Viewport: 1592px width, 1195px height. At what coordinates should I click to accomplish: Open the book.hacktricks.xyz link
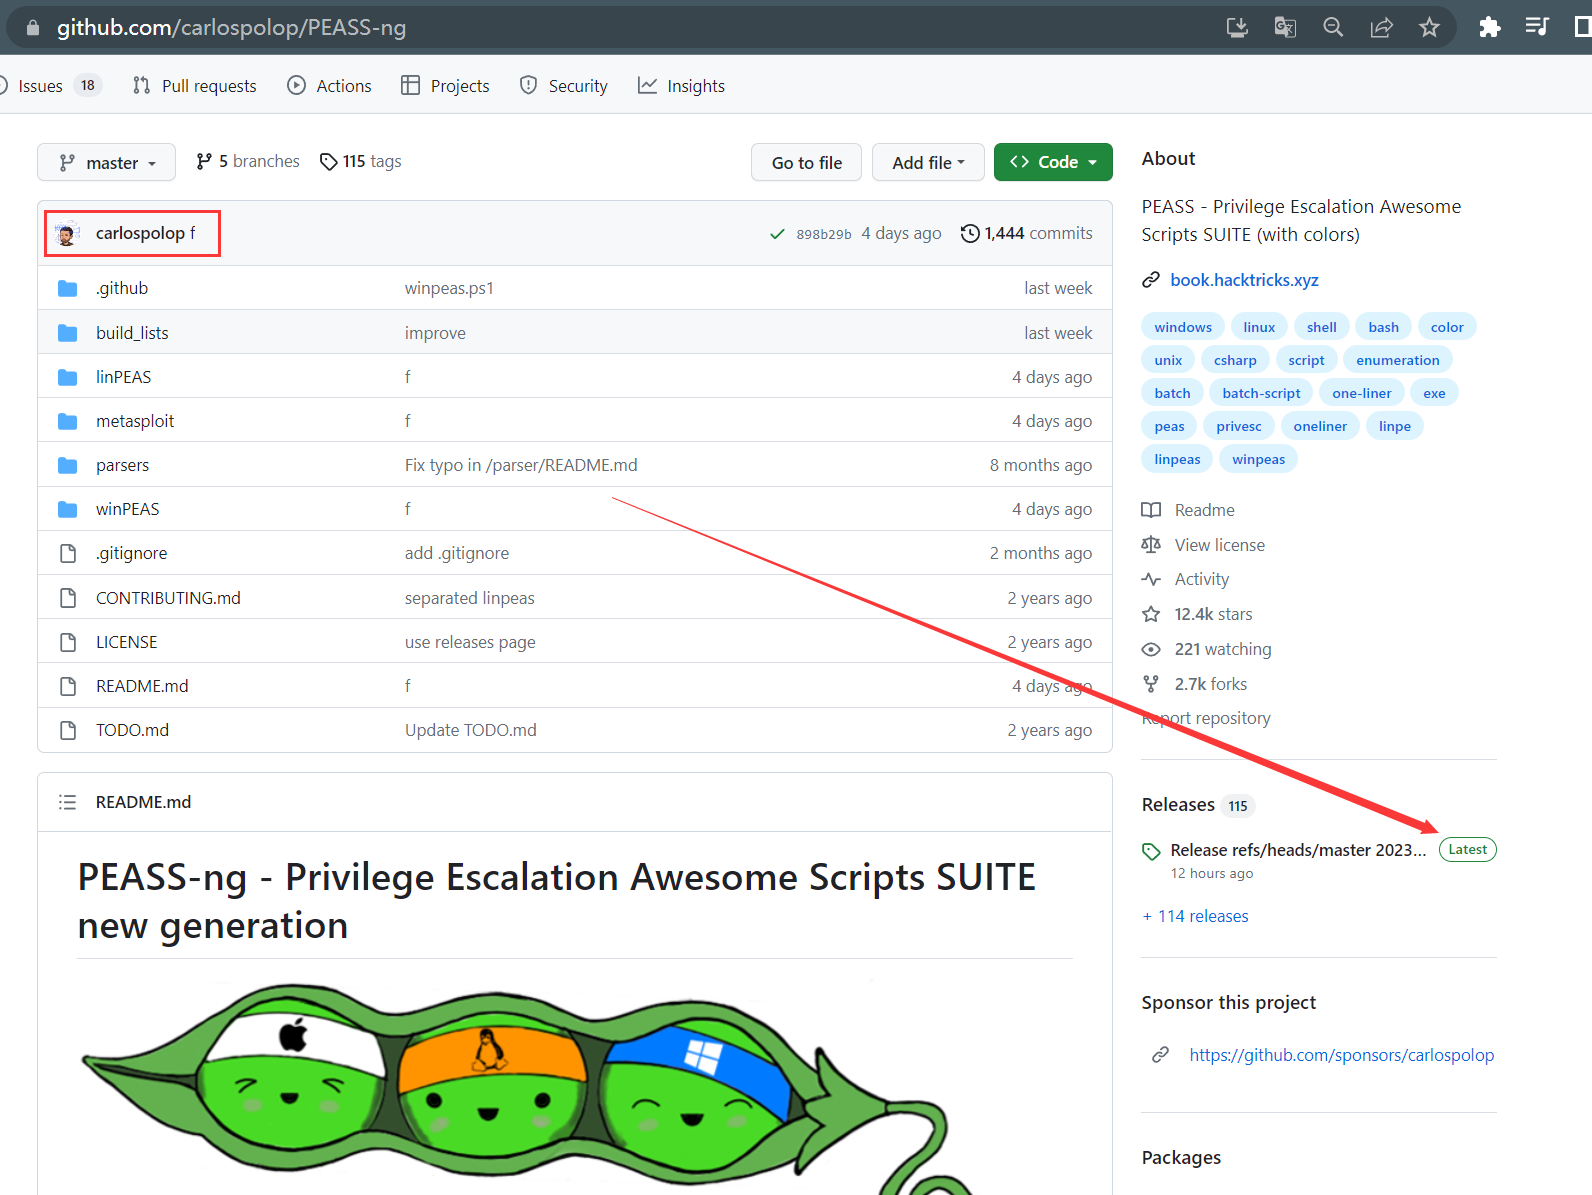tap(1244, 280)
